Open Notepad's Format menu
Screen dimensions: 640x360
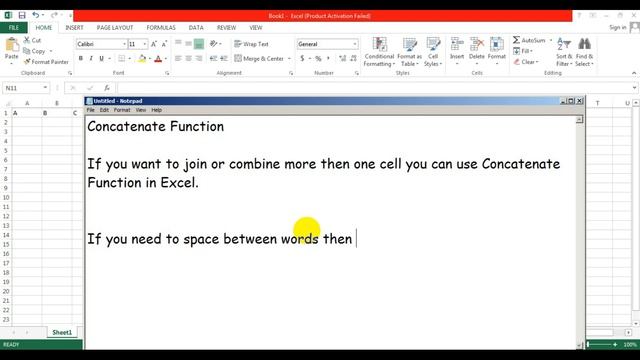point(122,110)
